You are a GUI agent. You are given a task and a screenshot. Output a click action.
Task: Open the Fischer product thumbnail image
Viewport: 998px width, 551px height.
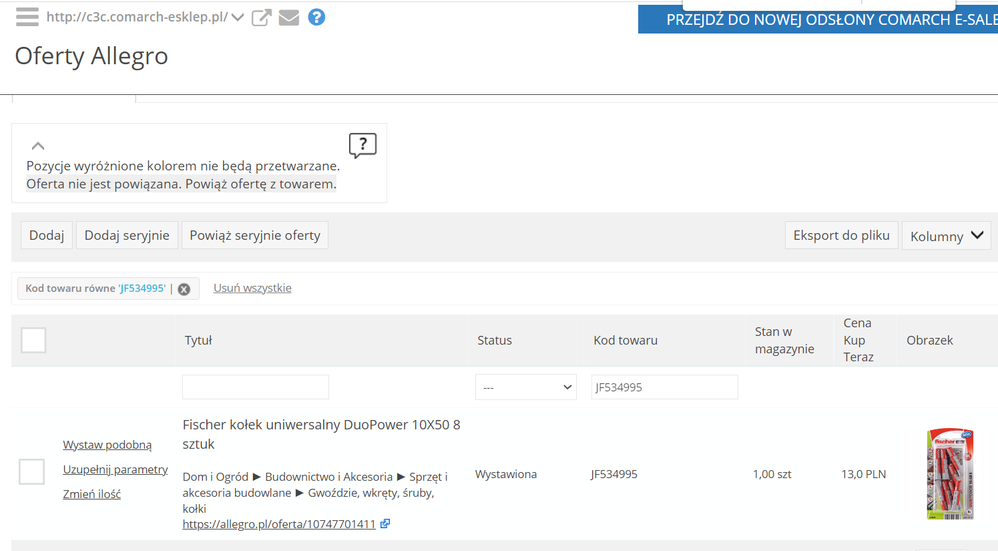pyautogui.click(x=950, y=474)
